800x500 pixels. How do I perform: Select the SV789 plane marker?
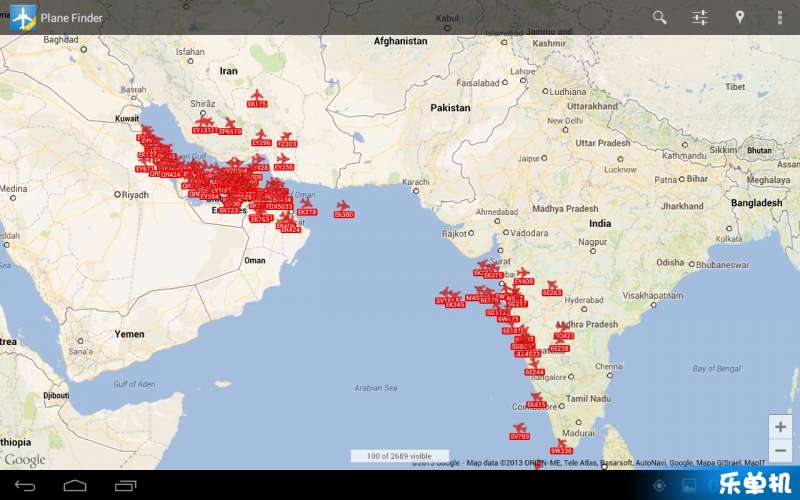(519, 432)
